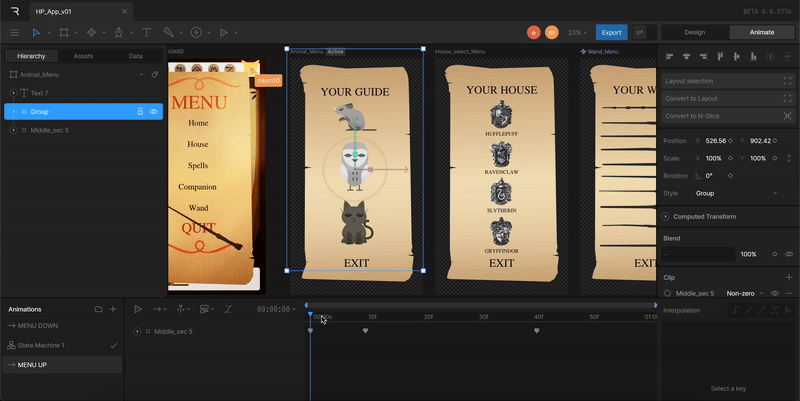Pick the Group/Bone create tool icon
The height and width of the screenshot is (401, 800).
pos(91,32)
